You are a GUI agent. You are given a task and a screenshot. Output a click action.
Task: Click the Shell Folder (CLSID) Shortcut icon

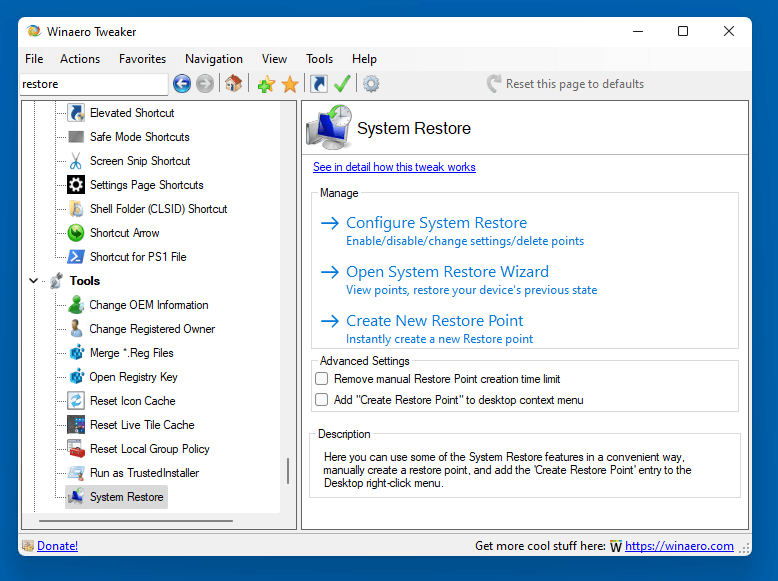click(76, 209)
